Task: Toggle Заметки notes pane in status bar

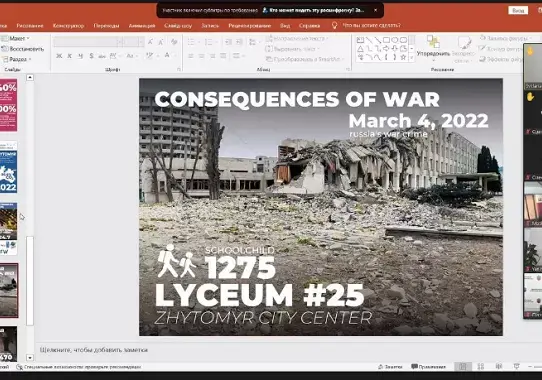Action: [x=390, y=367]
